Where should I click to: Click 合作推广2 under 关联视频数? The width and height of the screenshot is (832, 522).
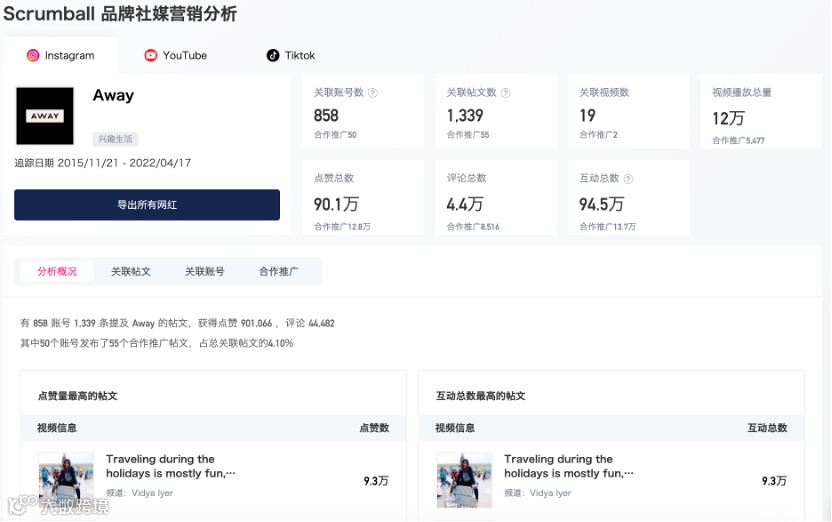599,135
